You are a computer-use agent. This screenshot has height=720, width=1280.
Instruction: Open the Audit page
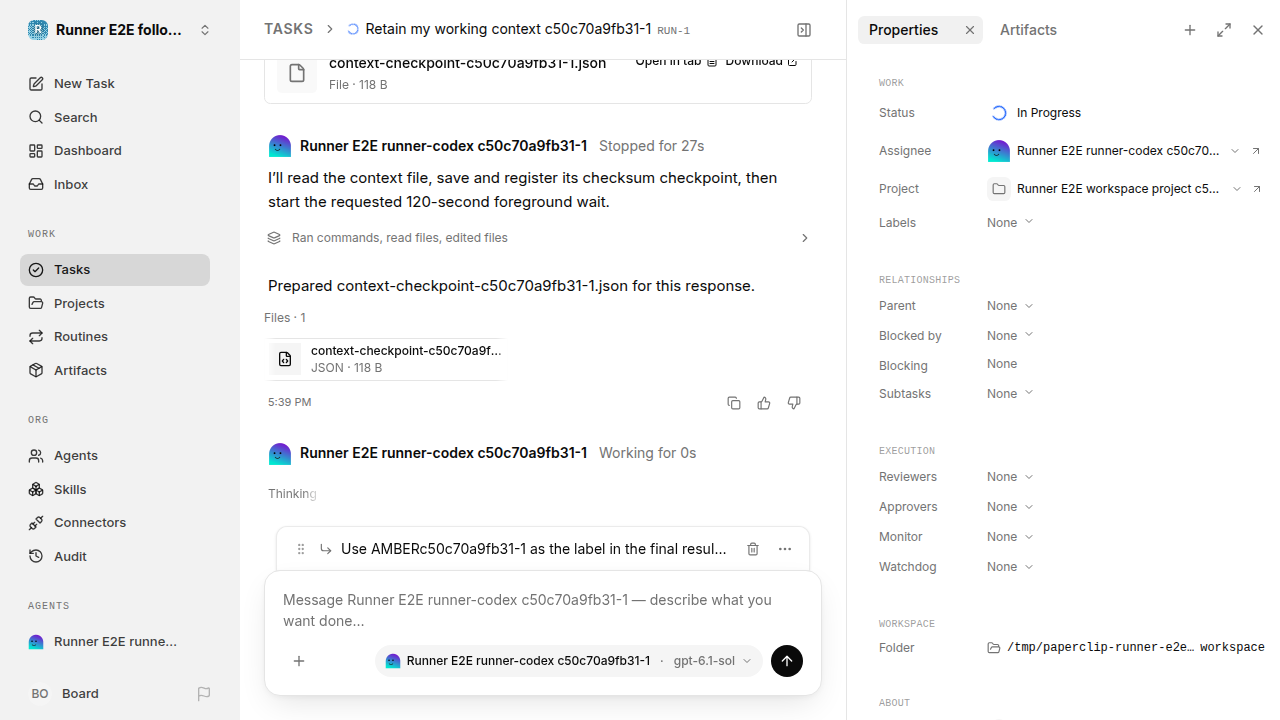coord(115,557)
